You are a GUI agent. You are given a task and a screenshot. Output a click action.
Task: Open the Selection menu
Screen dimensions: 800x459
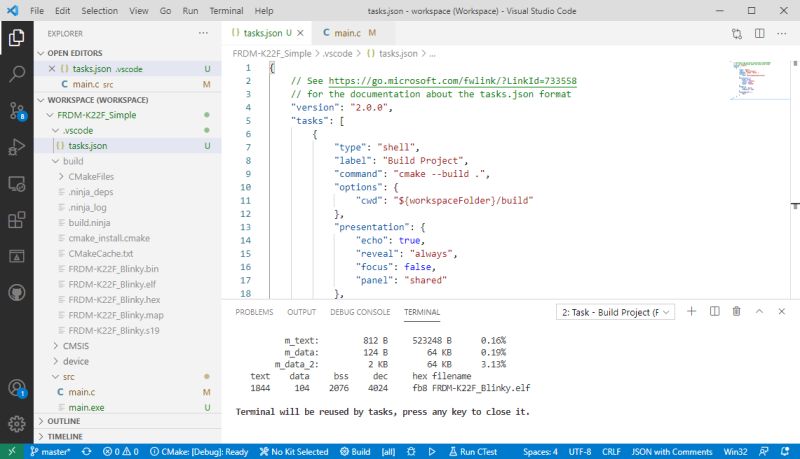(99, 11)
